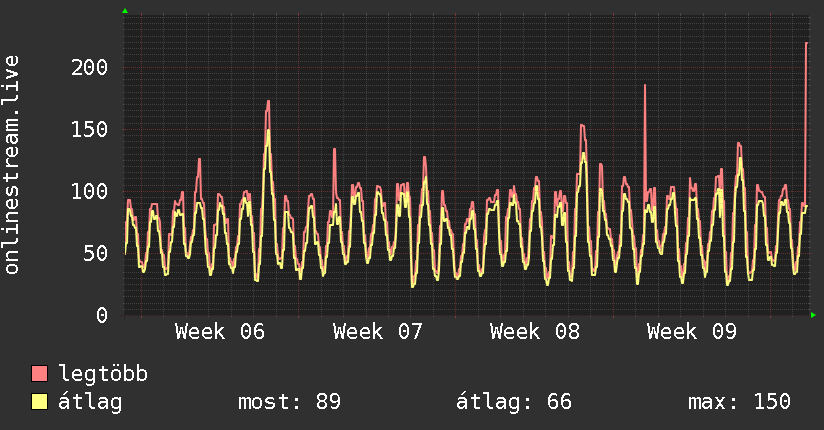The height and width of the screenshot is (430, 824).
Task: Select the átlag legend label text
Action: (90, 402)
